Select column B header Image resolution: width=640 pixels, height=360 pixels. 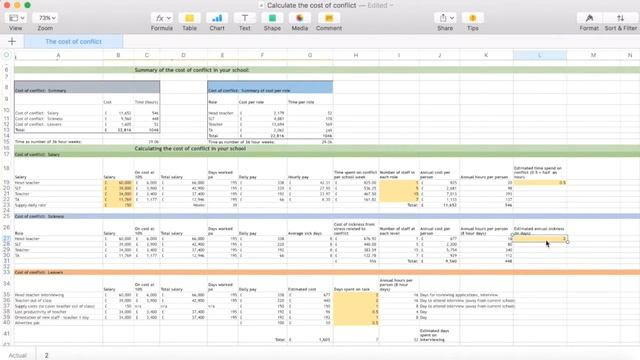pos(118,55)
